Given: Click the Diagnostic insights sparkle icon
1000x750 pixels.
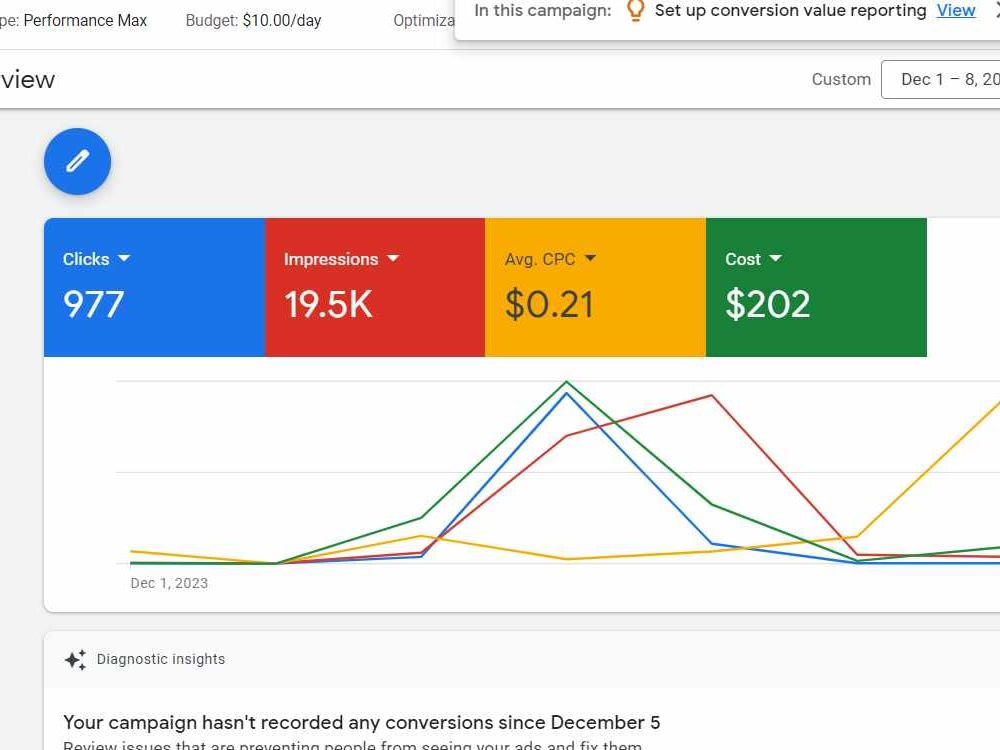Looking at the screenshot, I should tap(75, 659).
